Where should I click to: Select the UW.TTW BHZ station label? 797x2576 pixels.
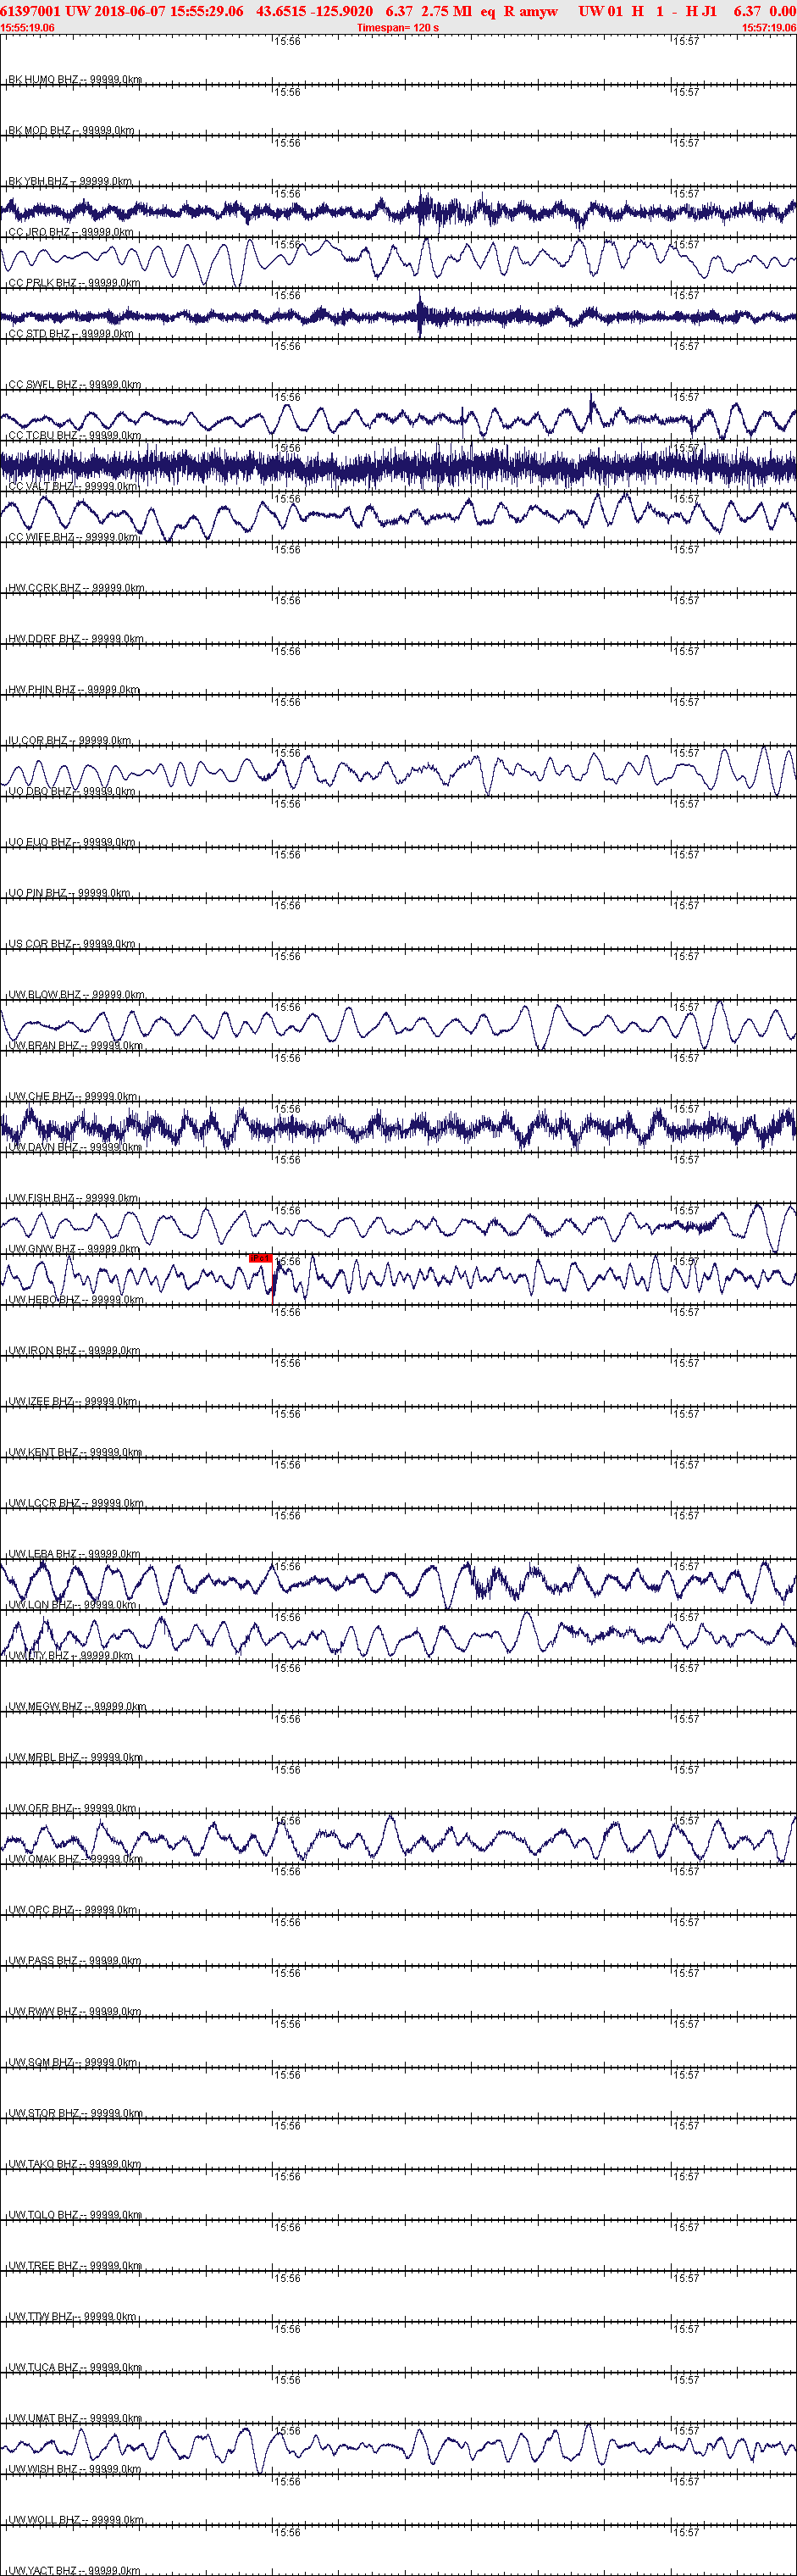tap(72, 2317)
